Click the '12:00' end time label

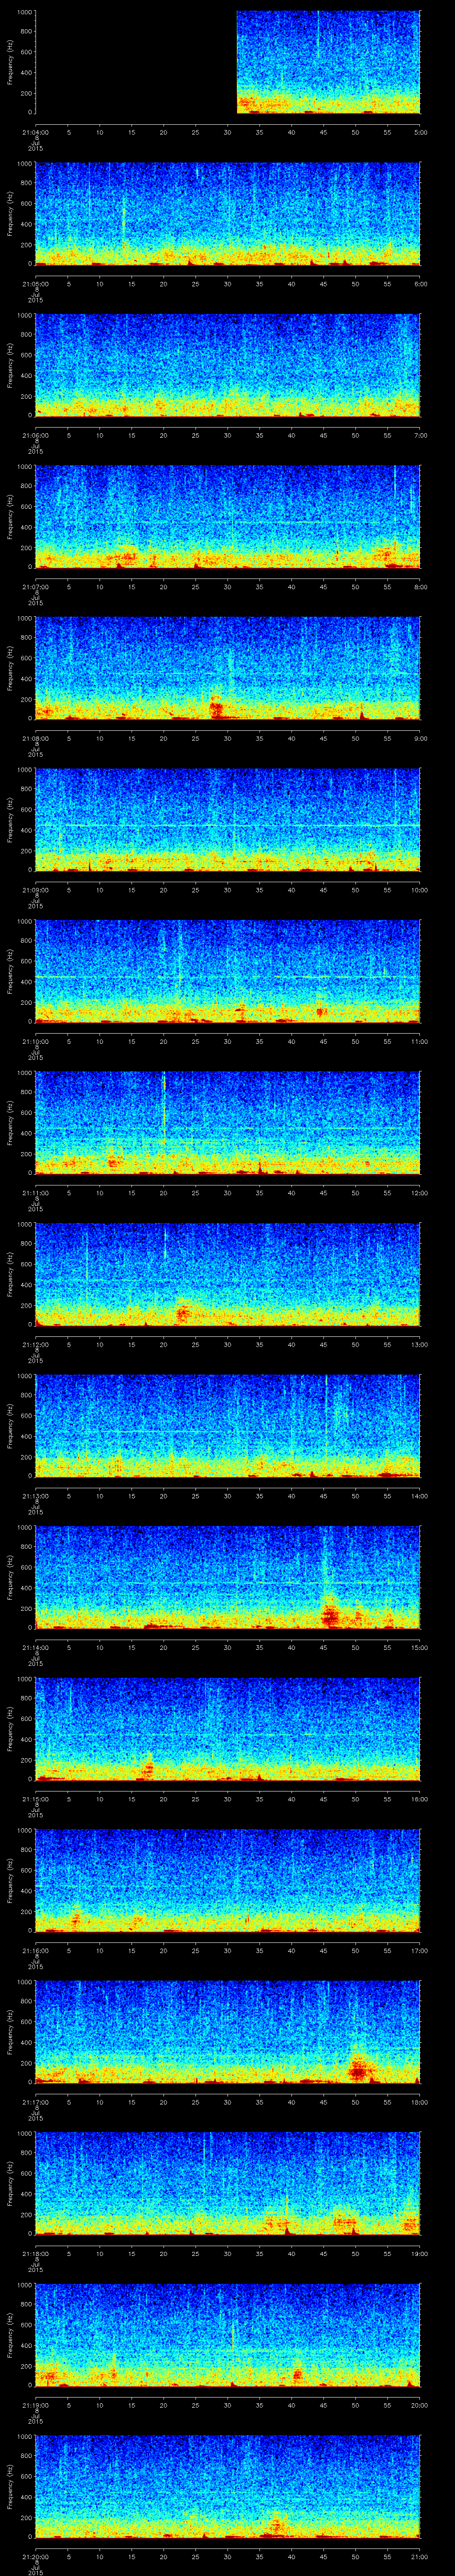point(419,1192)
